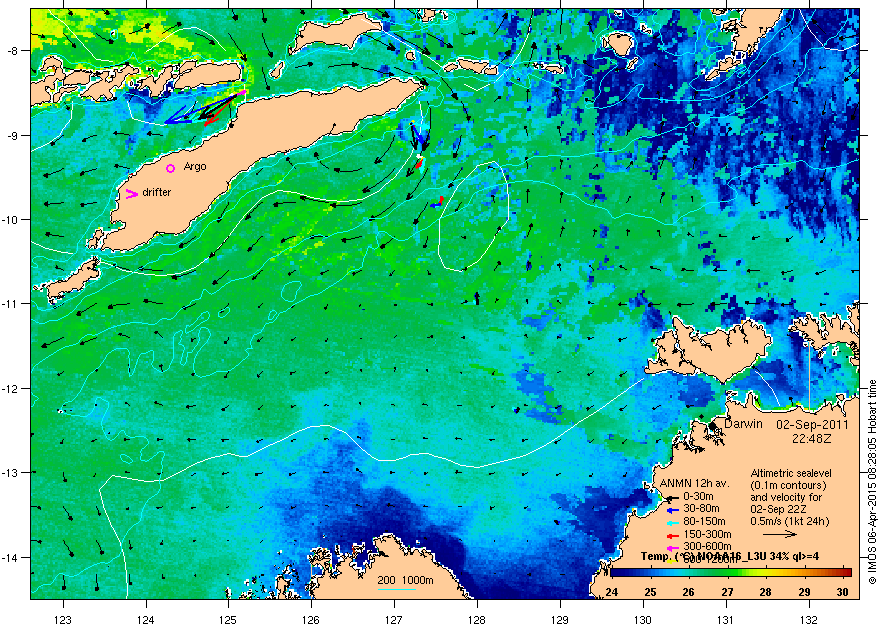Click longitude axis label 132

click(x=809, y=620)
